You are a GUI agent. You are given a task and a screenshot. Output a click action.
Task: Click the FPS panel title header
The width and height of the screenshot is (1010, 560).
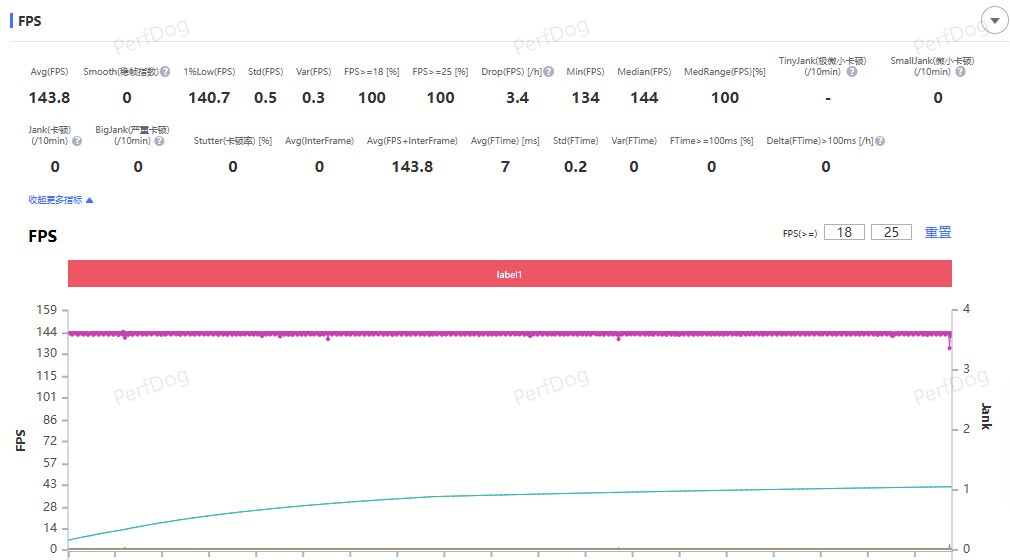click(x=29, y=20)
